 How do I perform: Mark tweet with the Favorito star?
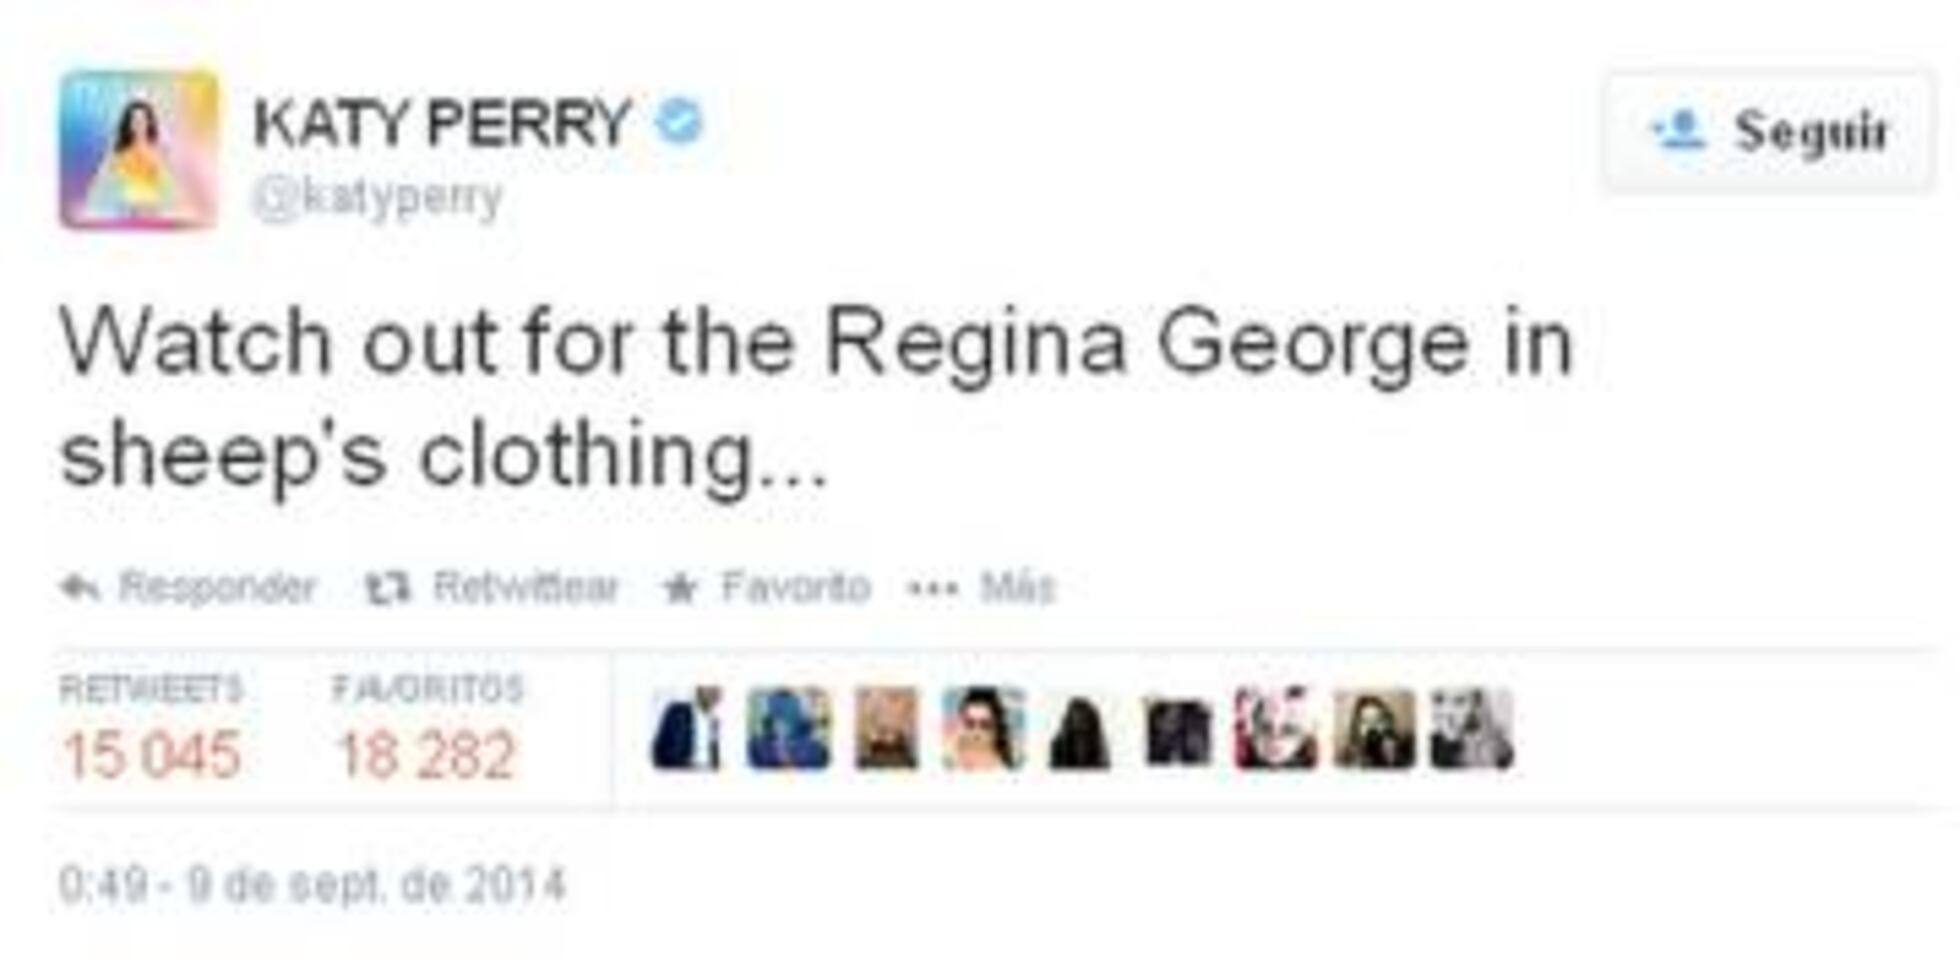(680, 588)
